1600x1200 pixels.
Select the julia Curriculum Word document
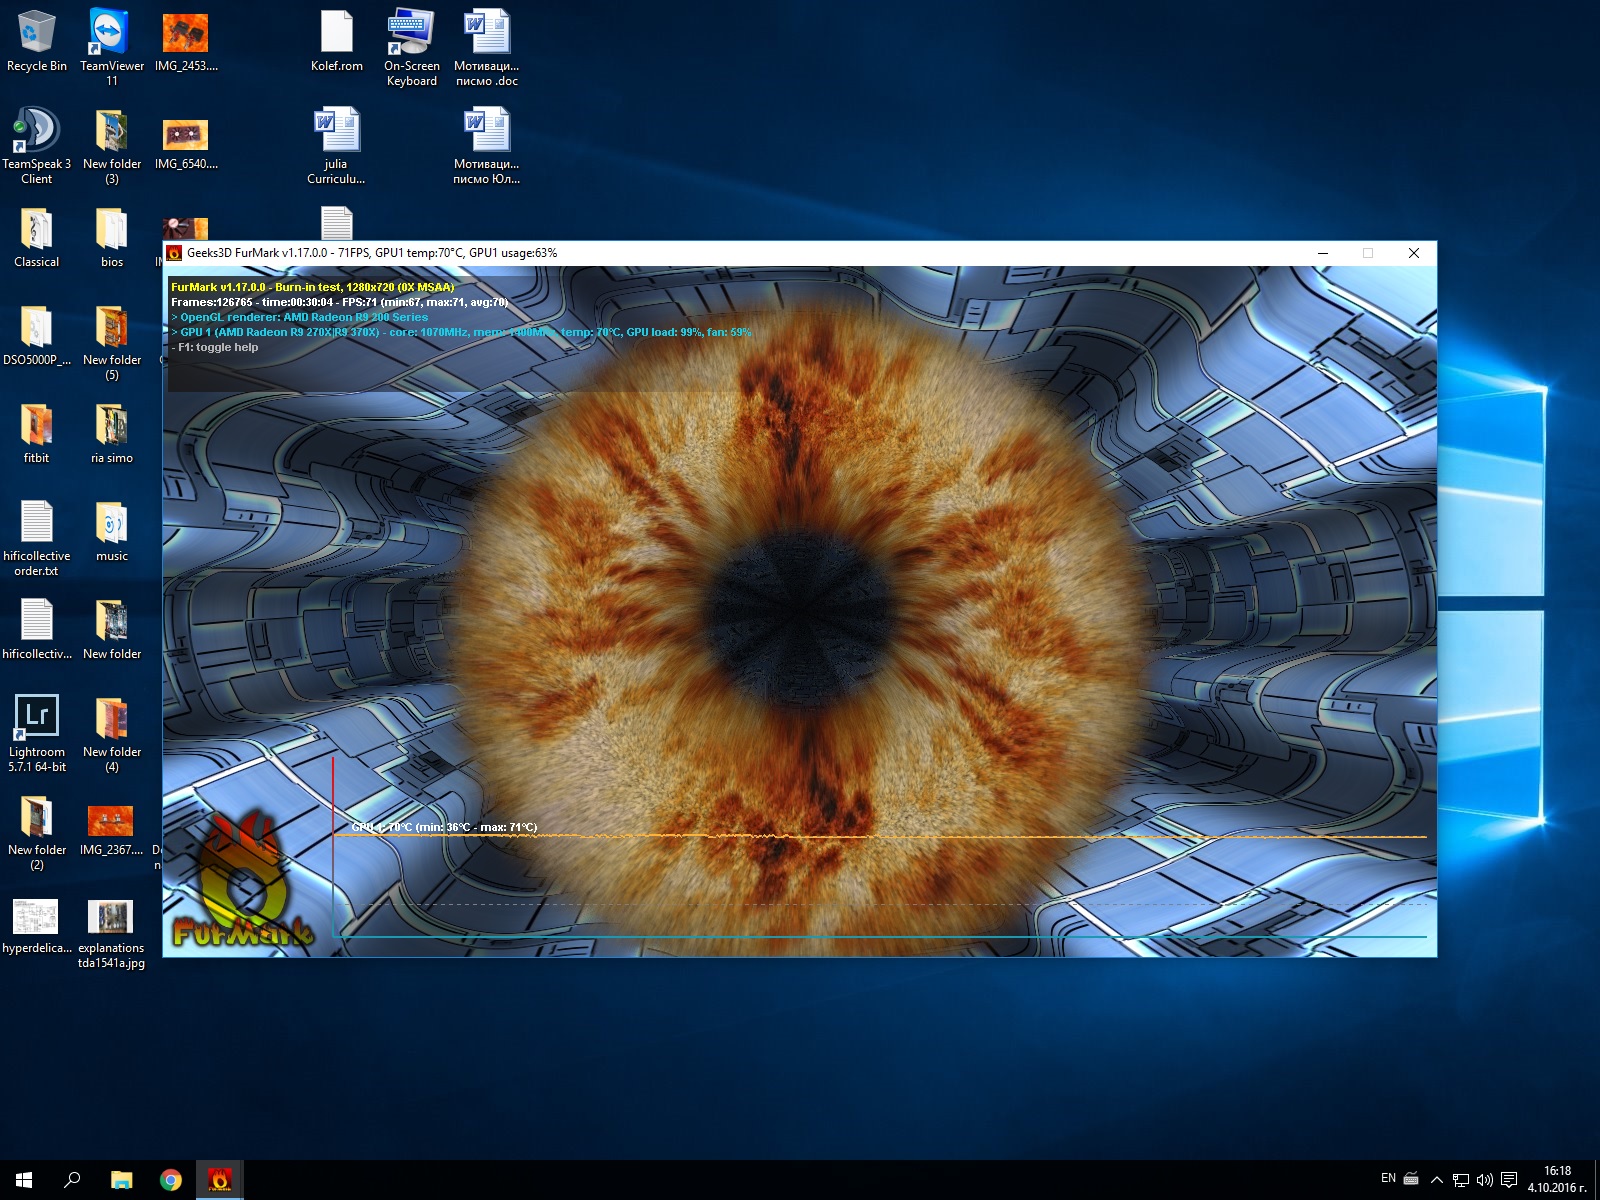coord(336,145)
